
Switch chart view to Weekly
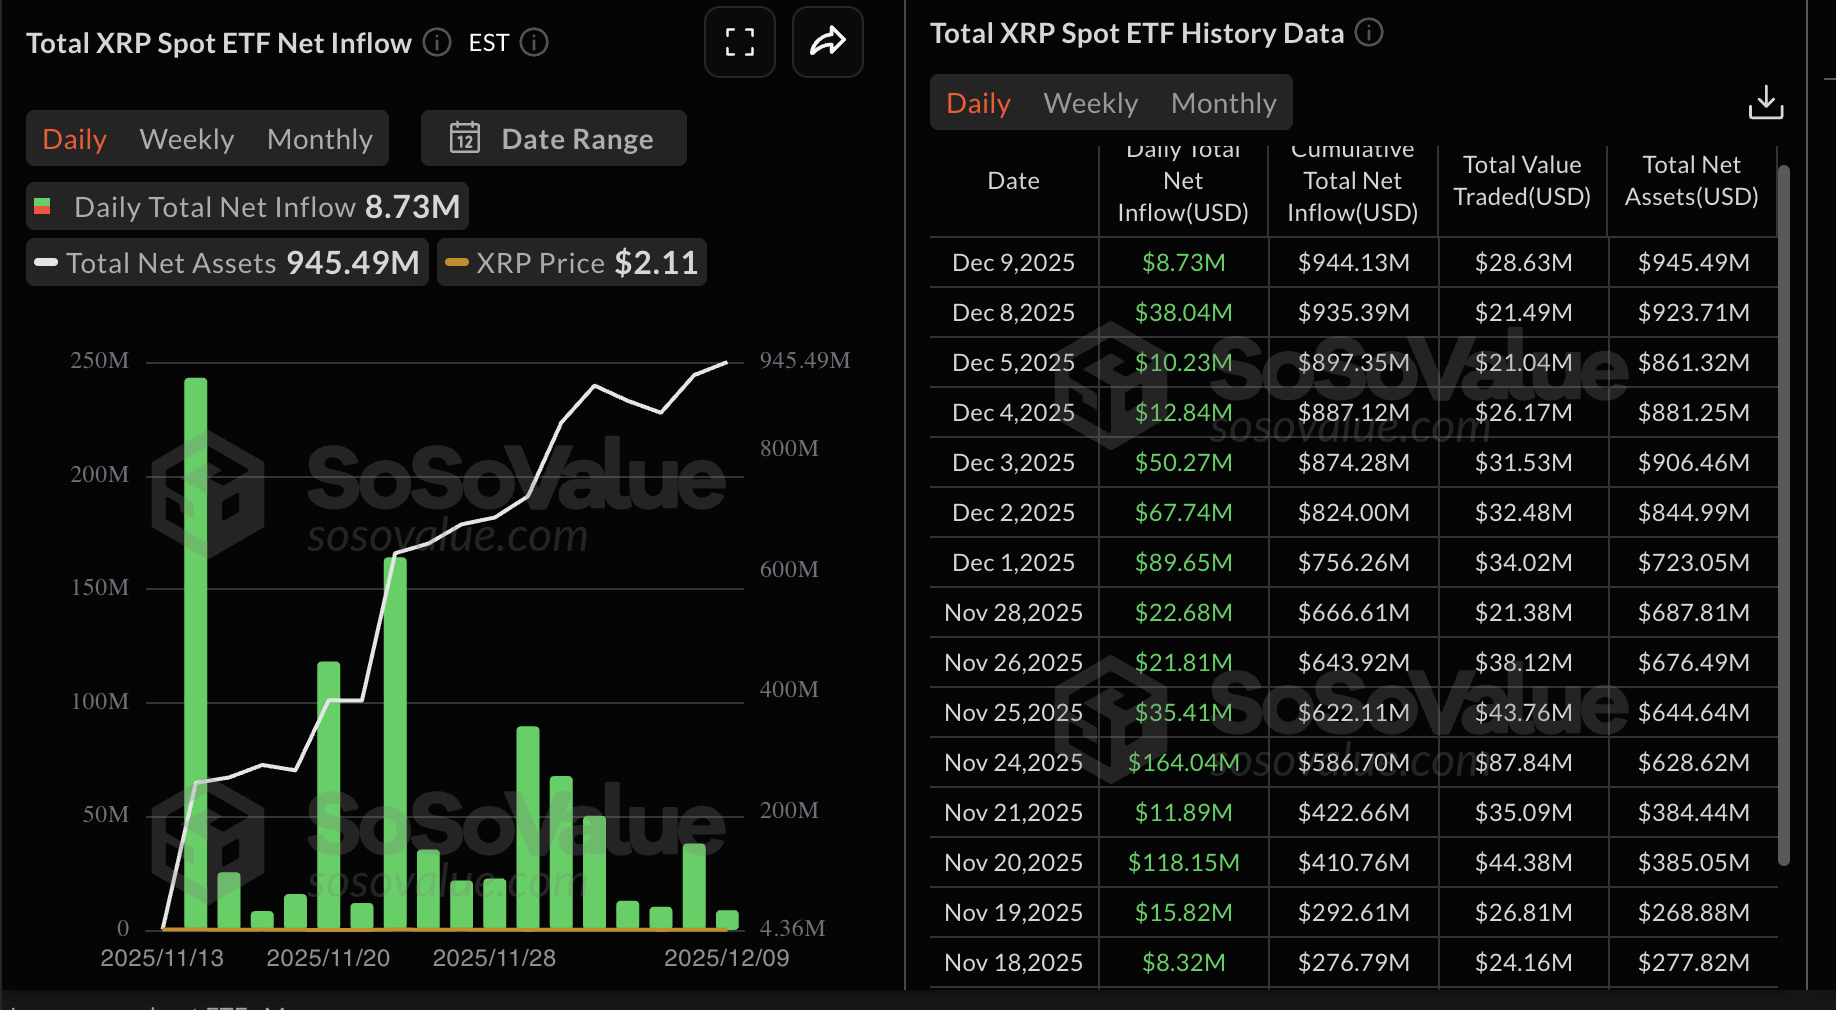[x=186, y=138]
